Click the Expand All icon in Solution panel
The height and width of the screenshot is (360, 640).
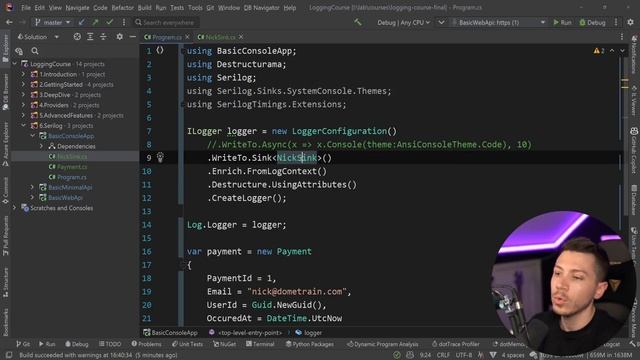[90, 37]
